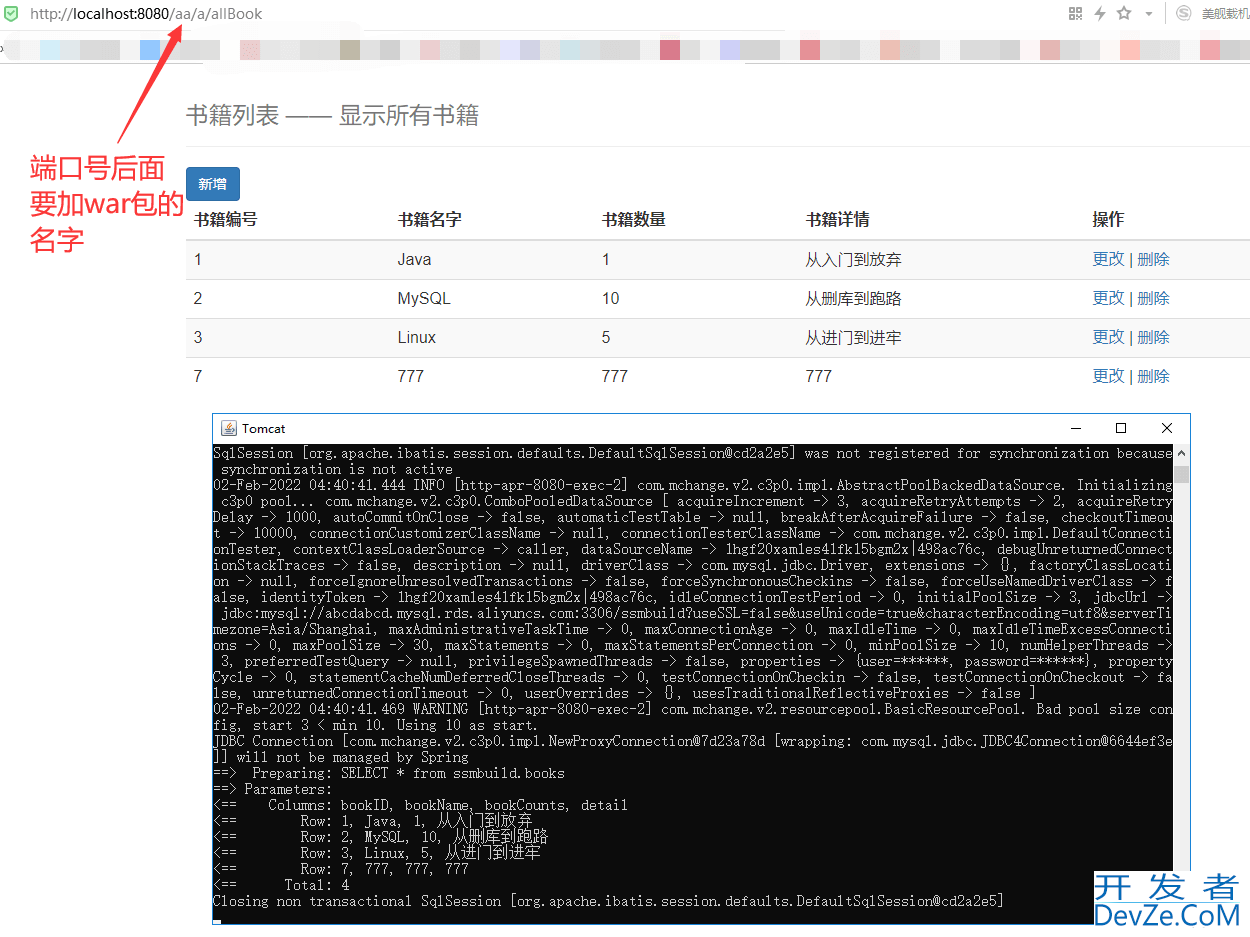Viewport: 1250px width, 937px height.
Task: Click 更改 for the Linux book
Action: [1108, 337]
